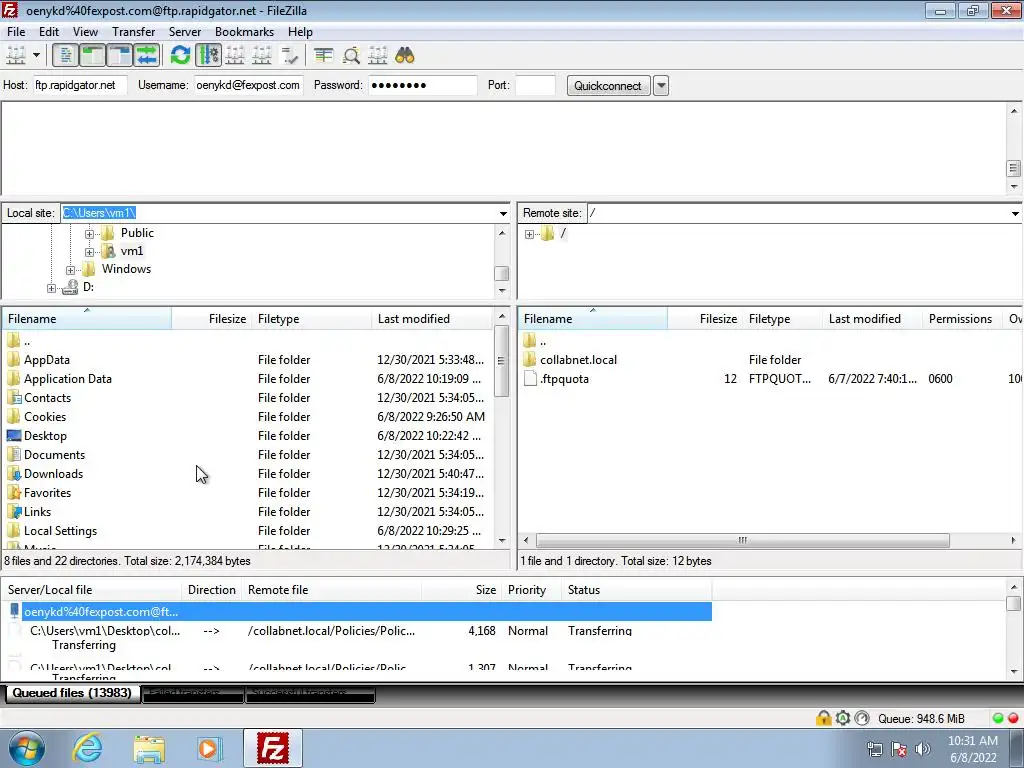Image resolution: width=1024 pixels, height=768 pixels.
Task: Click the speed limits gear icon in status bar
Action: (x=843, y=718)
